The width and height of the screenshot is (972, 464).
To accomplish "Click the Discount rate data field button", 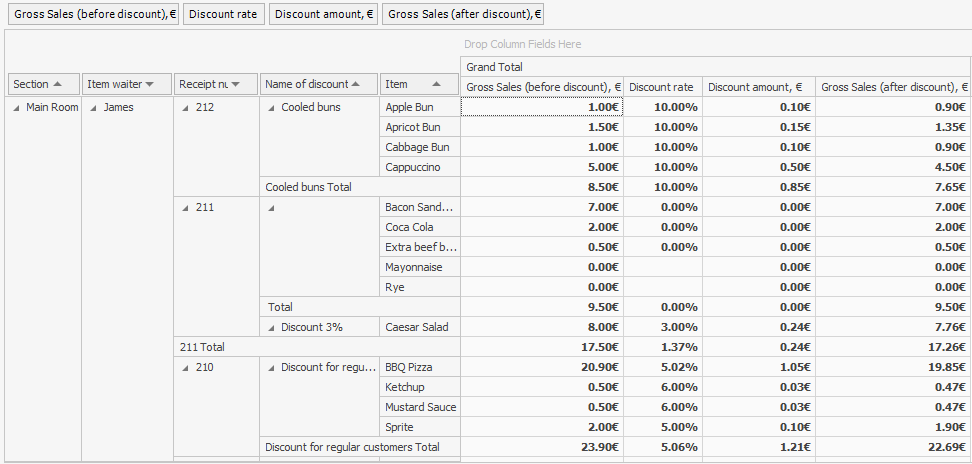I will click(223, 14).
